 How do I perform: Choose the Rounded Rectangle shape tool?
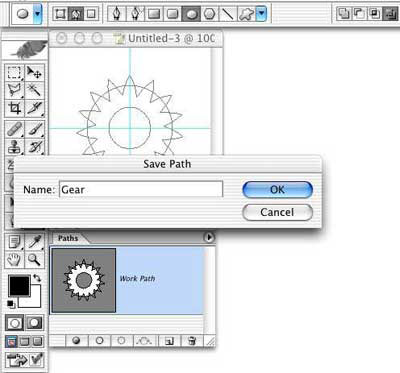[x=172, y=14]
